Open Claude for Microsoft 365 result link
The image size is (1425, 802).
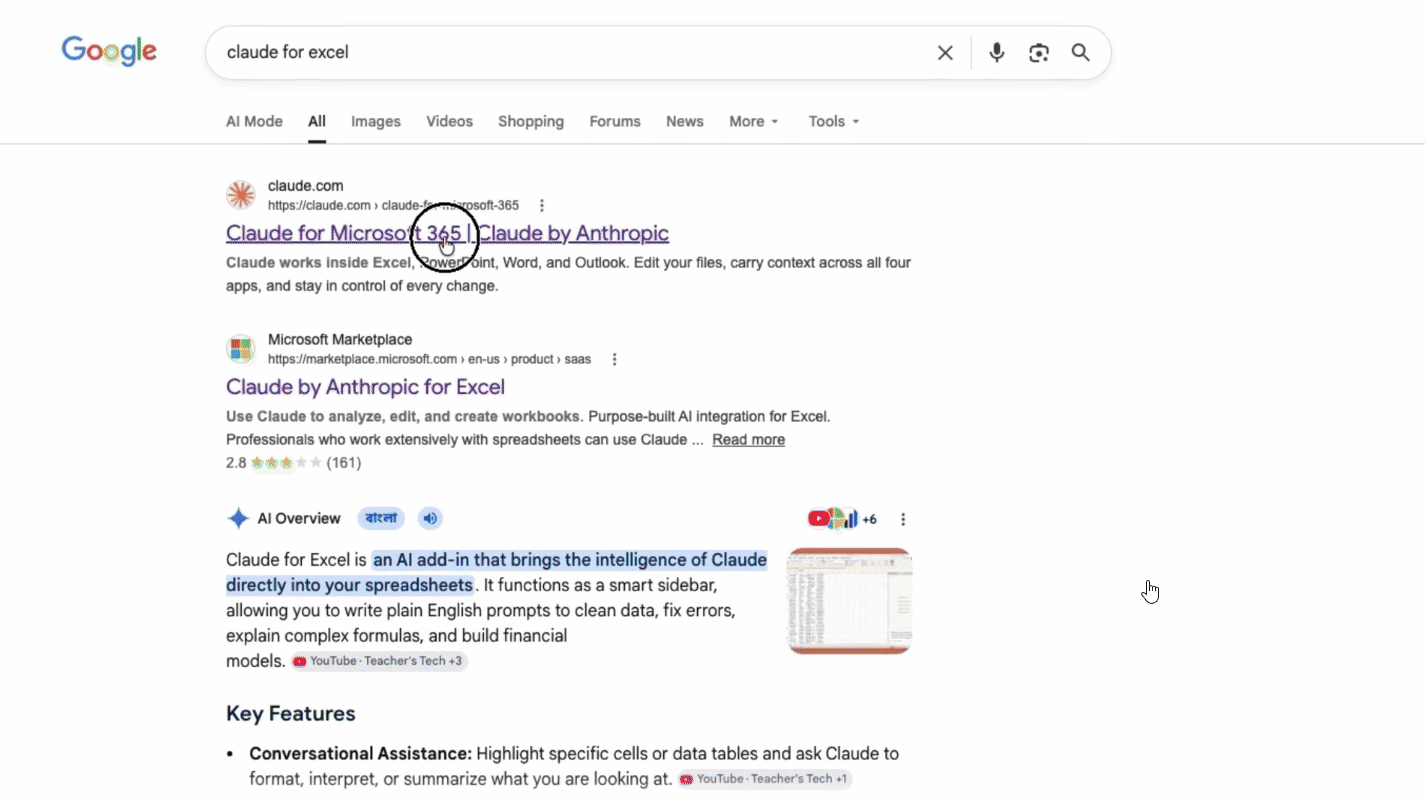[447, 233]
